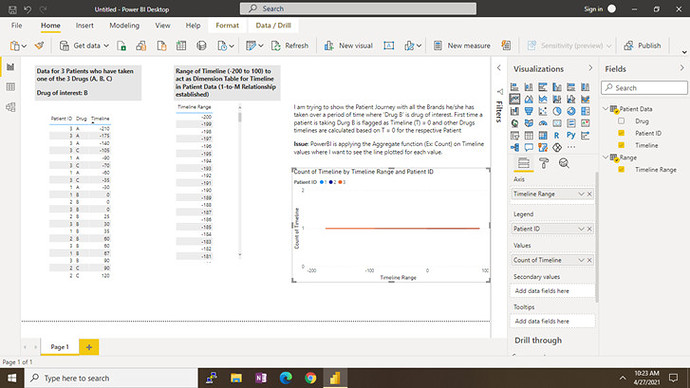Switch to the Insert ribbon tab
The image size is (690, 388).
point(84,26)
